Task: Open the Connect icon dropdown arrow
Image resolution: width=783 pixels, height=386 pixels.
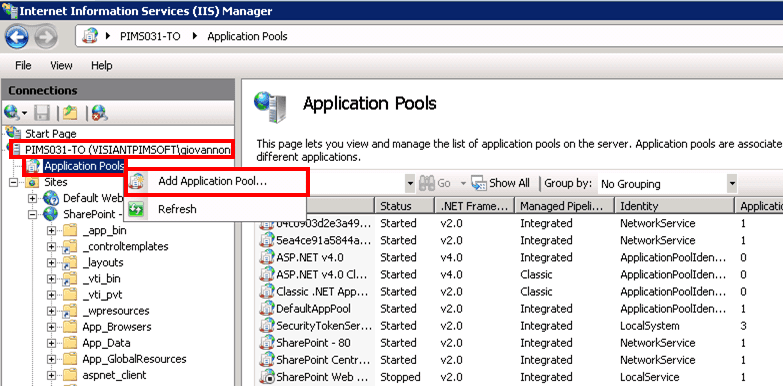Action: coord(23,113)
